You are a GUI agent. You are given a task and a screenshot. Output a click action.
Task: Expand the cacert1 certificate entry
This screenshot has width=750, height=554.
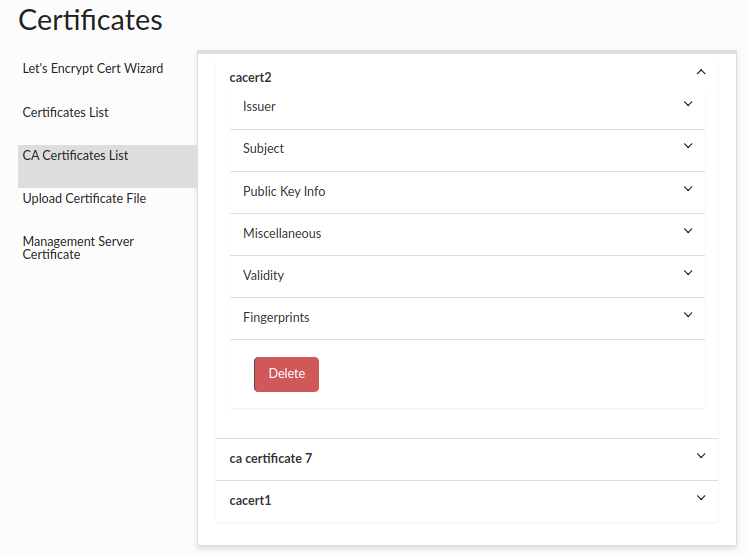click(x=250, y=501)
